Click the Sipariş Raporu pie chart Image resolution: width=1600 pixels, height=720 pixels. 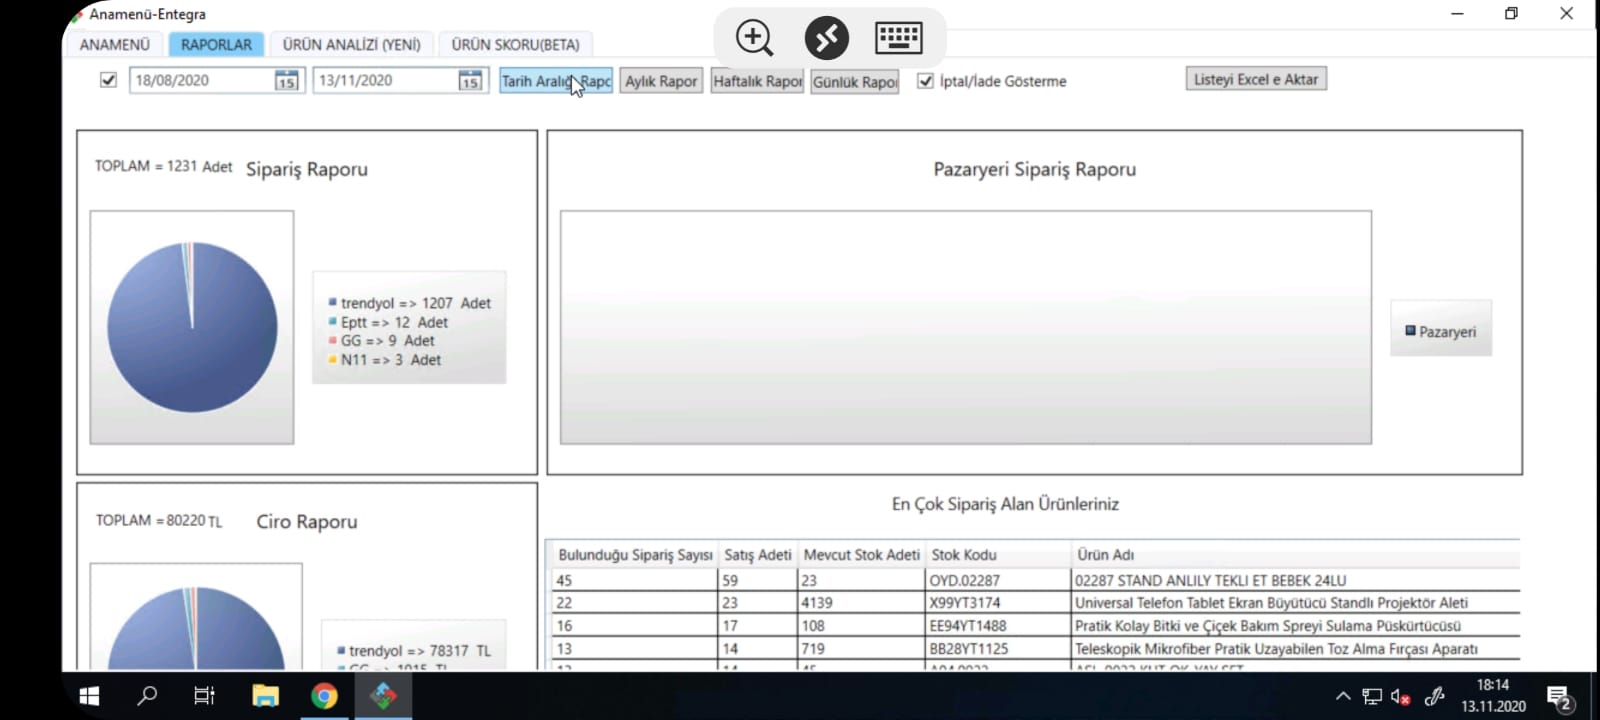192,327
